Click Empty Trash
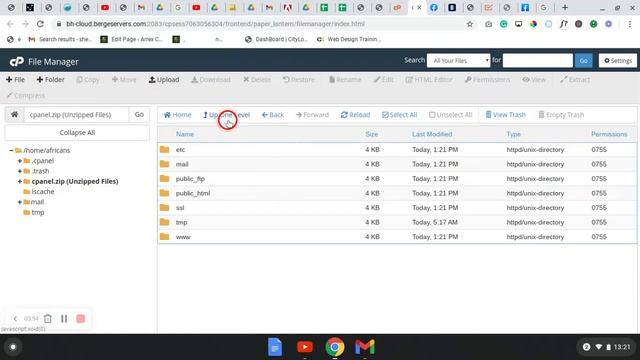The width and height of the screenshot is (640, 360). click(x=561, y=115)
